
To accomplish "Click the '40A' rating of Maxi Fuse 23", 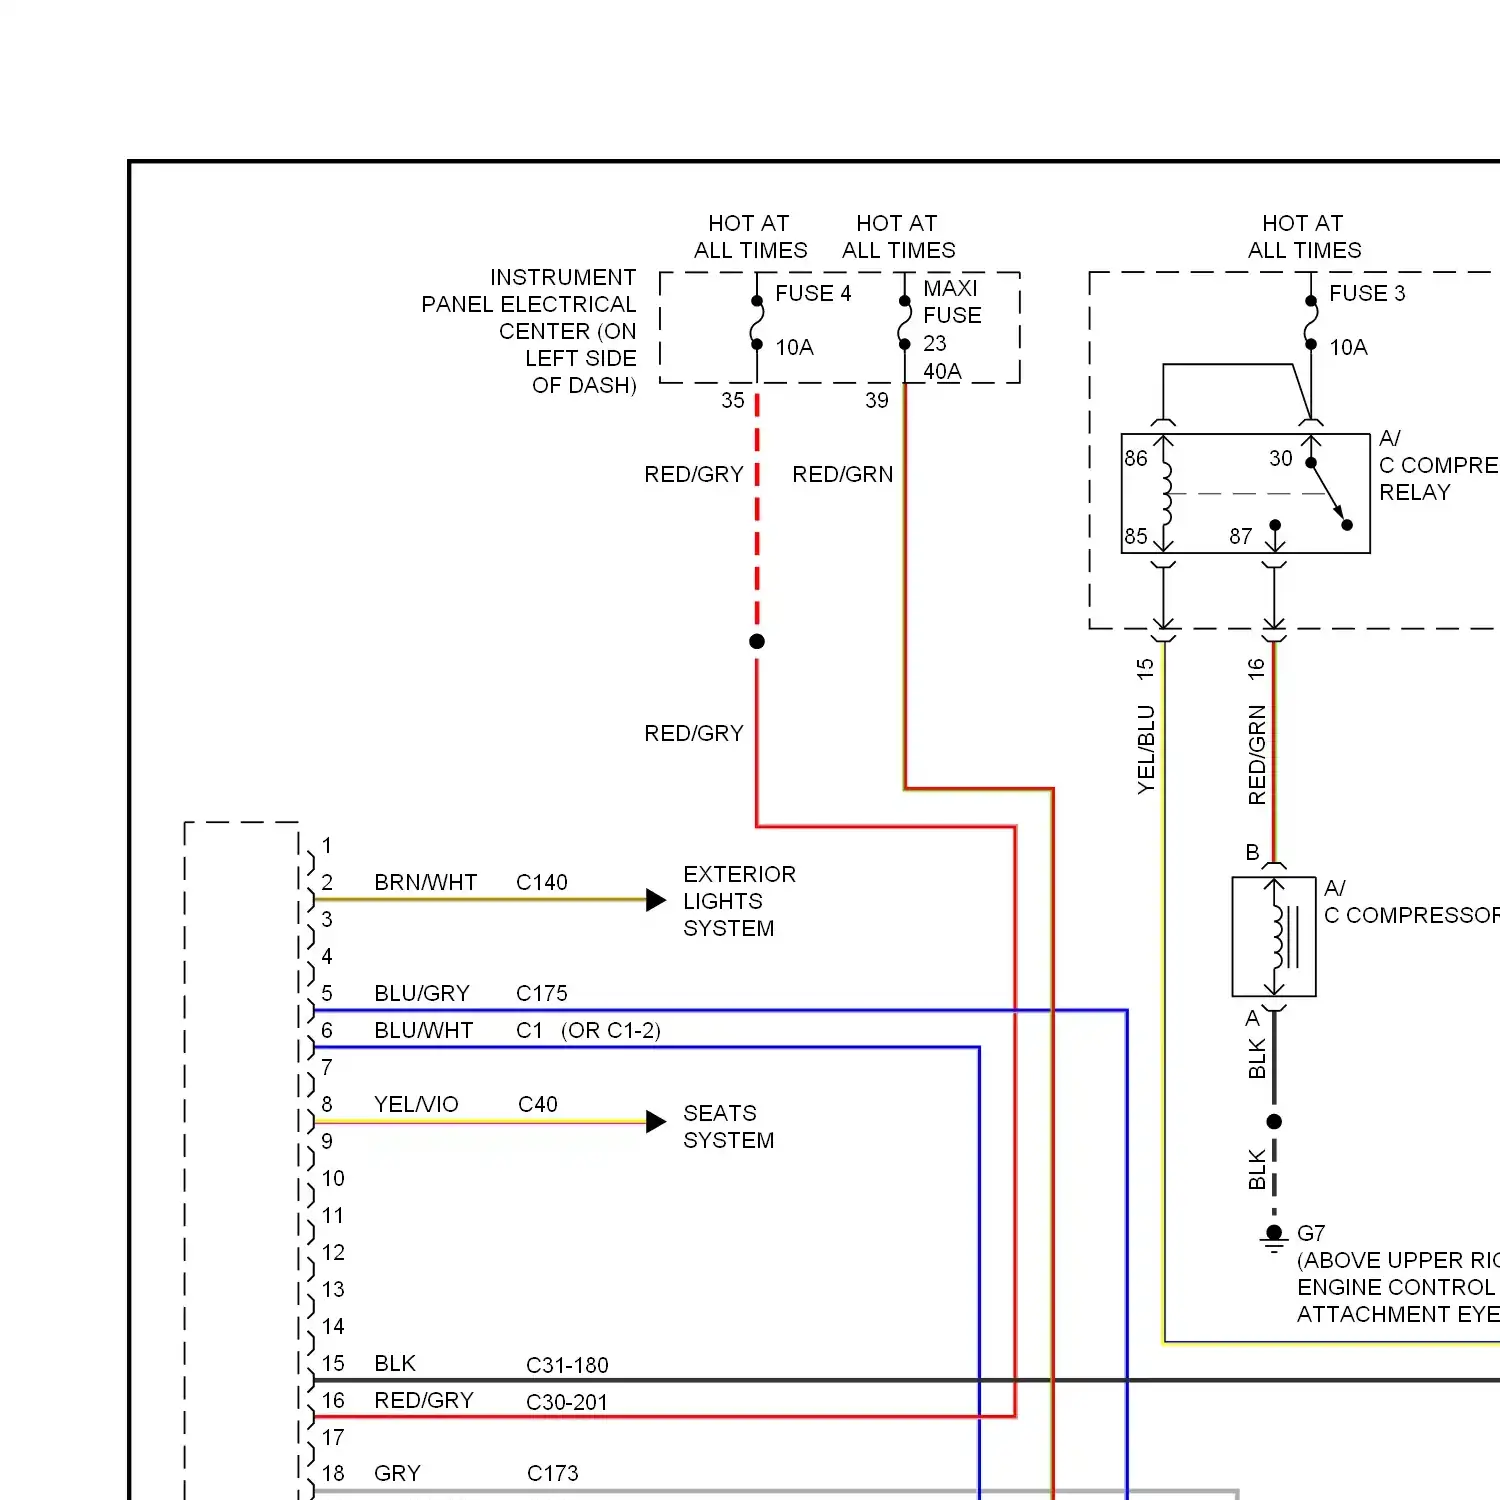I will pyautogui.click(x=942, y=371).
